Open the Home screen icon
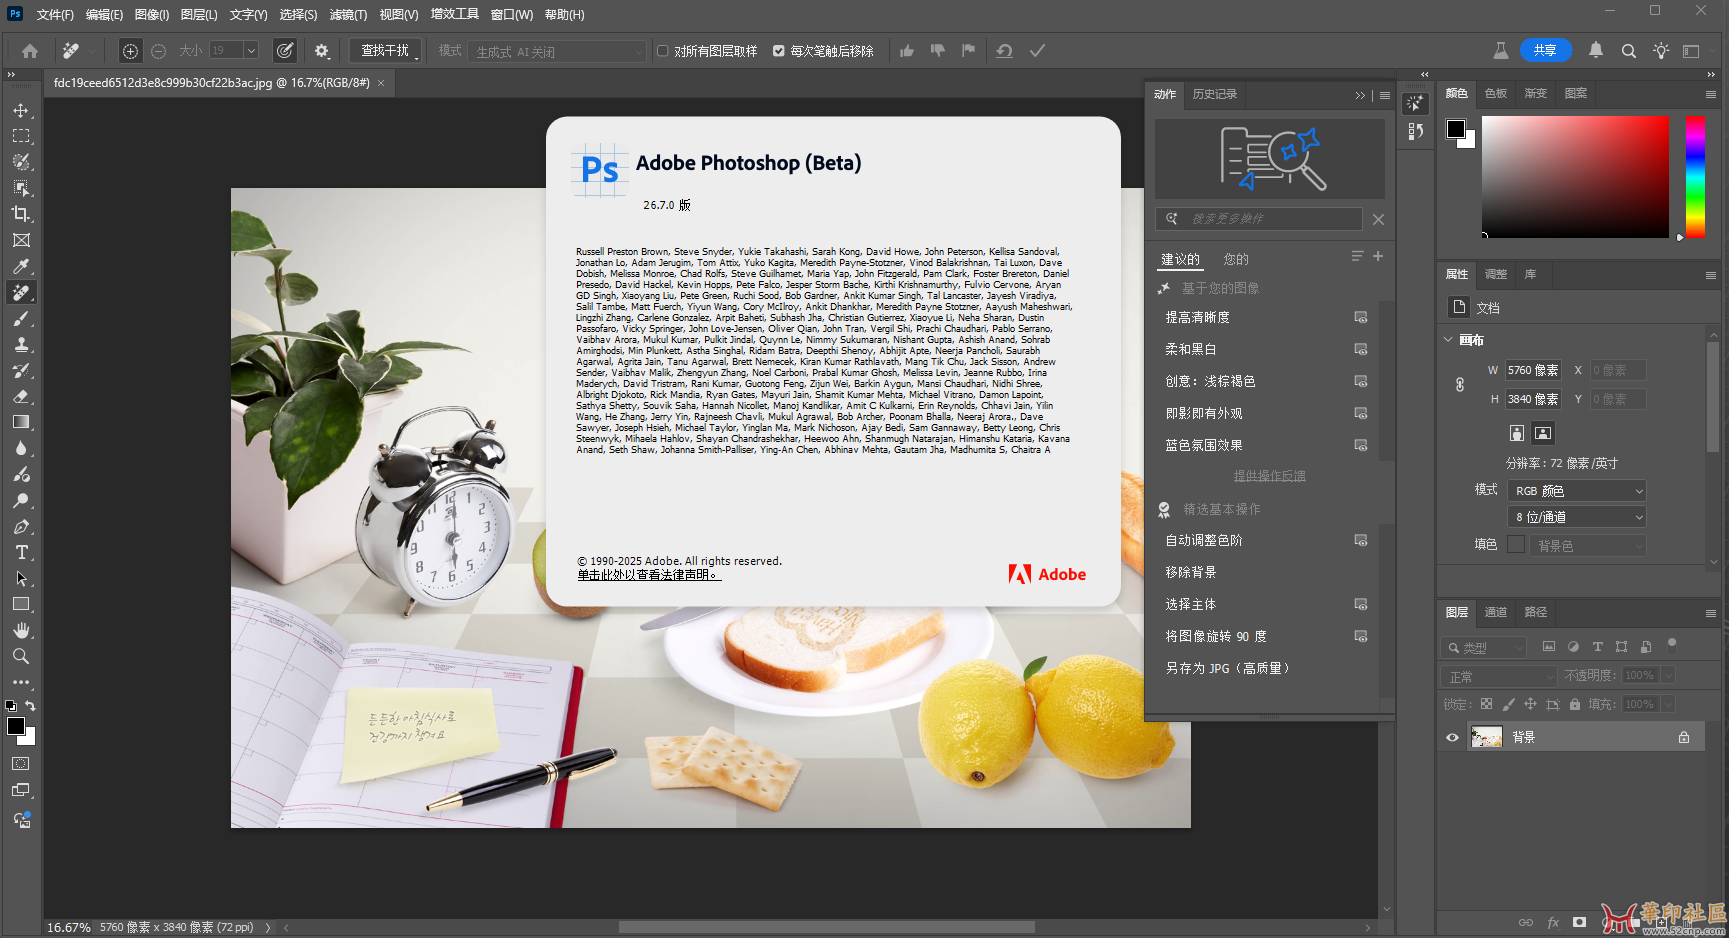This screenshot has height=938, width=1729. pyautogui.click(x=30, y=50)
